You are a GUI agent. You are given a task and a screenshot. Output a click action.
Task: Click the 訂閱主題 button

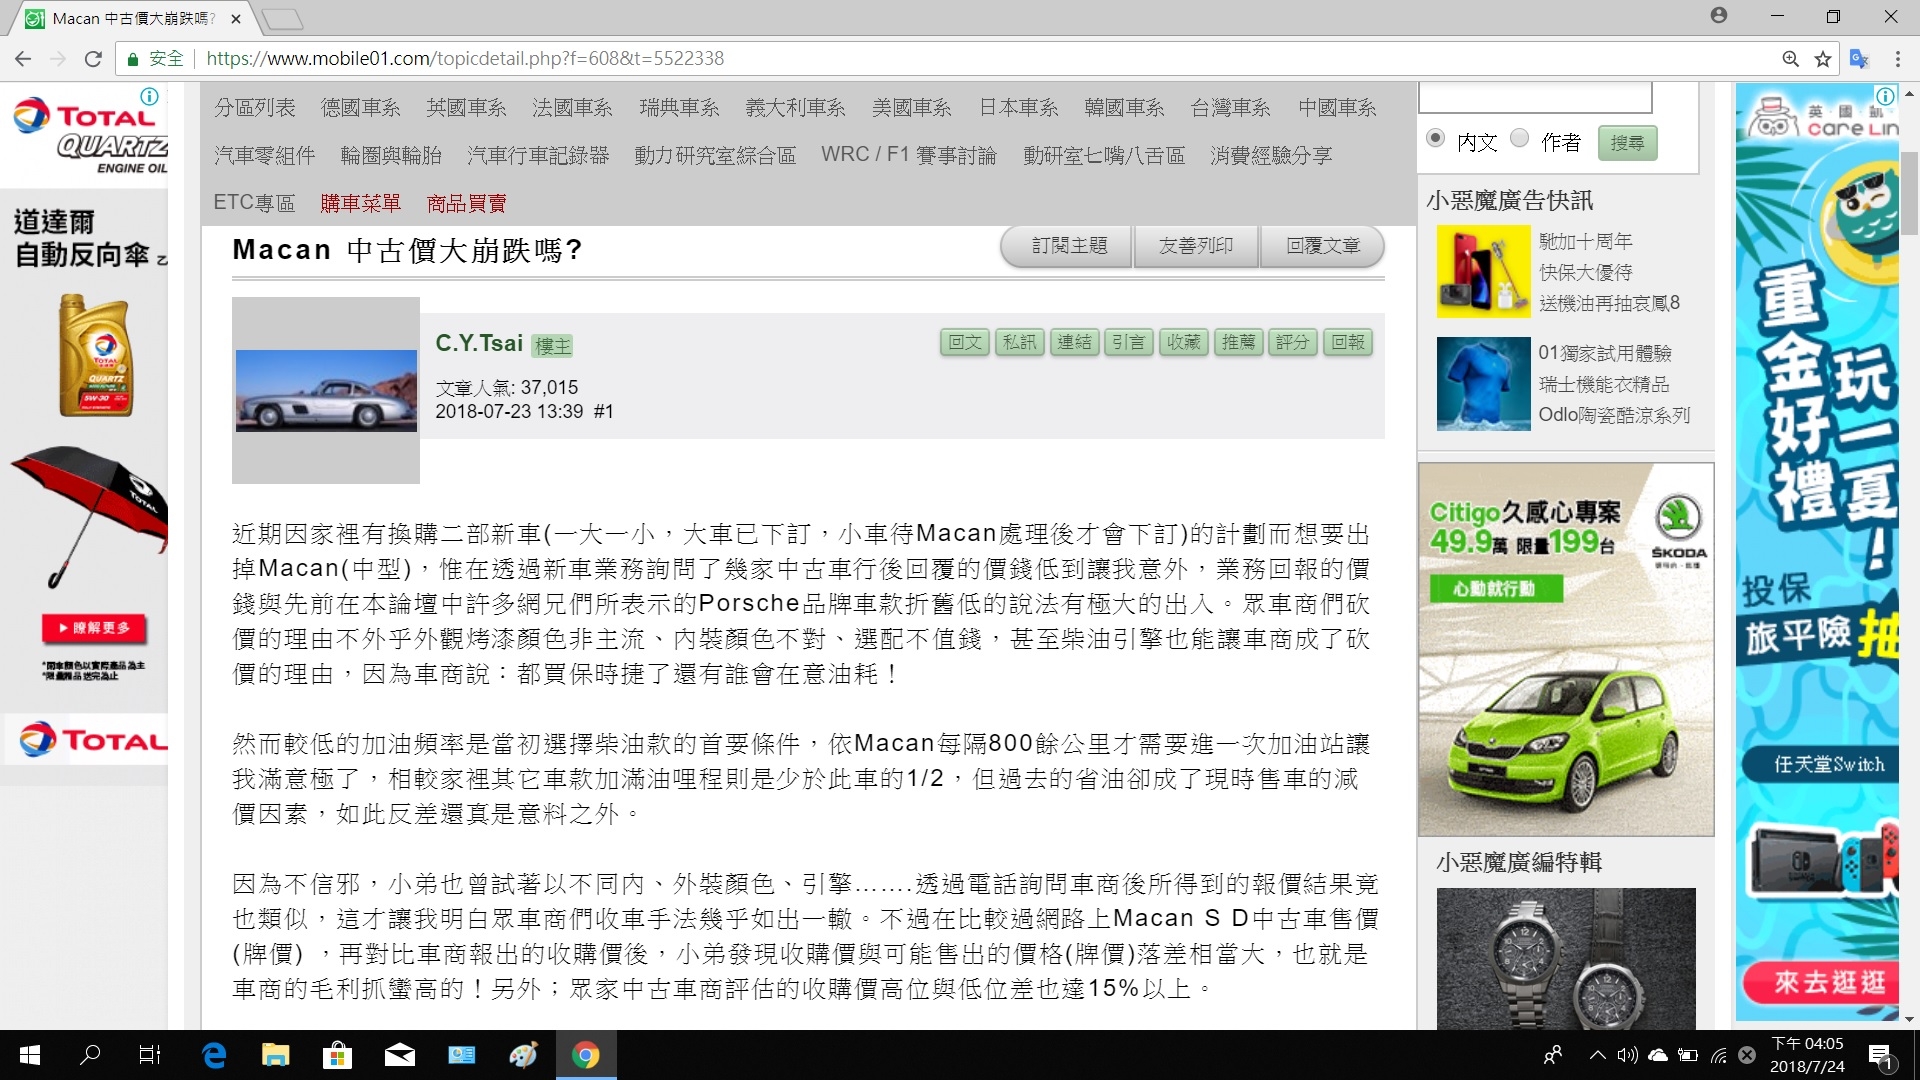(x=1068, y=246)
